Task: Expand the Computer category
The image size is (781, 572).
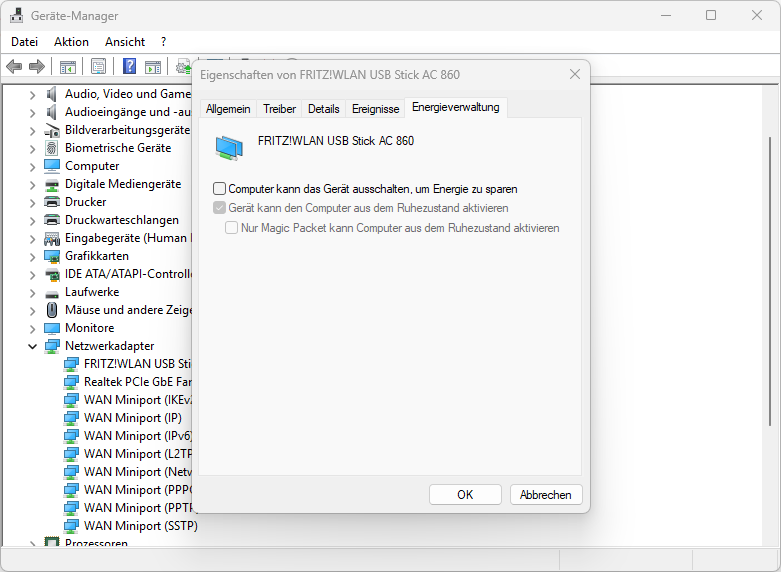Action: [x=32, y=166]
